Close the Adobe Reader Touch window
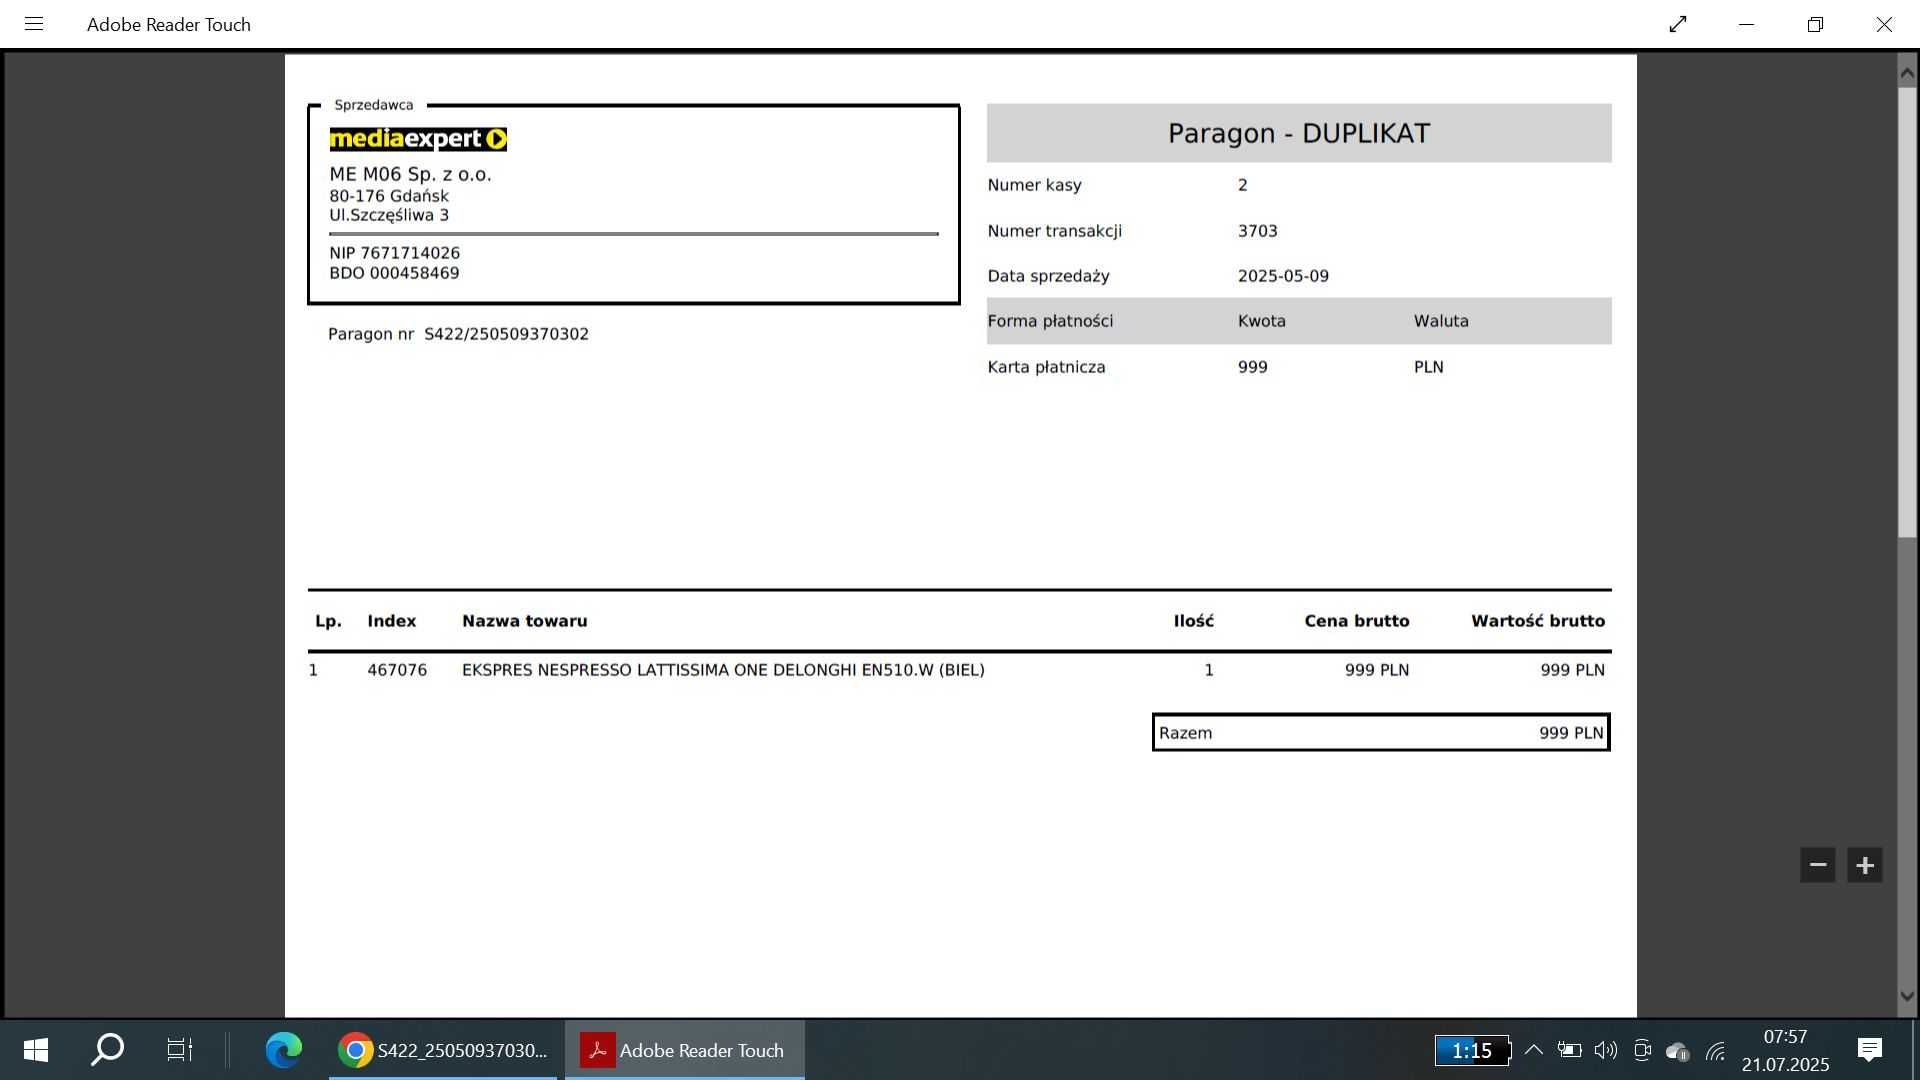This screenshot has height=1080, width=1920. 1884,24
